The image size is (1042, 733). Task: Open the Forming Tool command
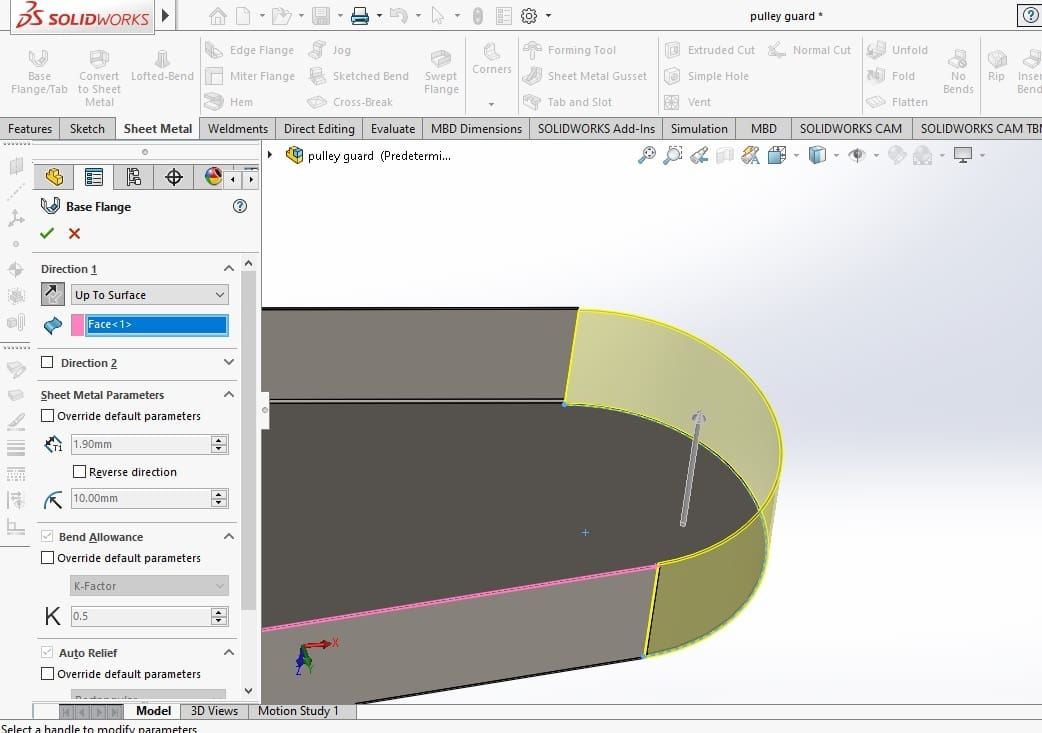(x=570, y=50)
